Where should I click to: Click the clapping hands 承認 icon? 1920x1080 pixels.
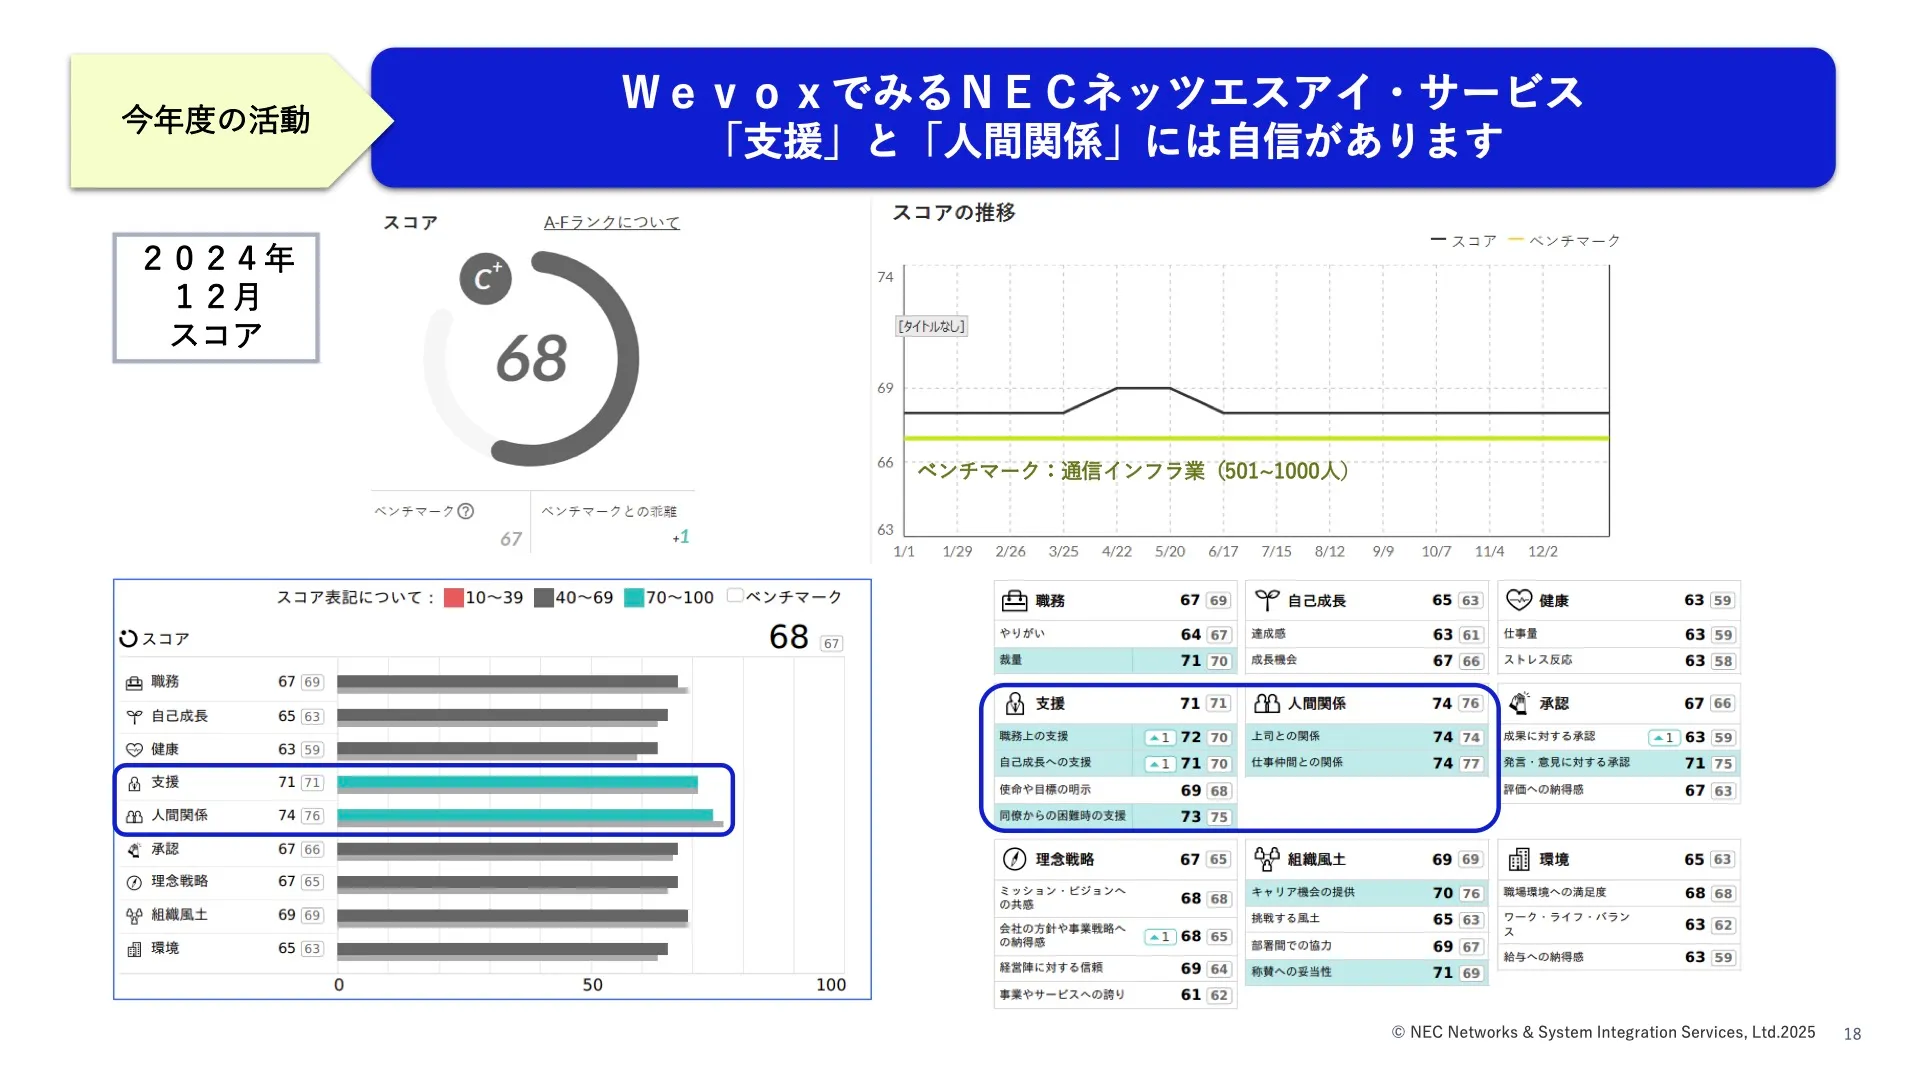(x=1518, y=703)
